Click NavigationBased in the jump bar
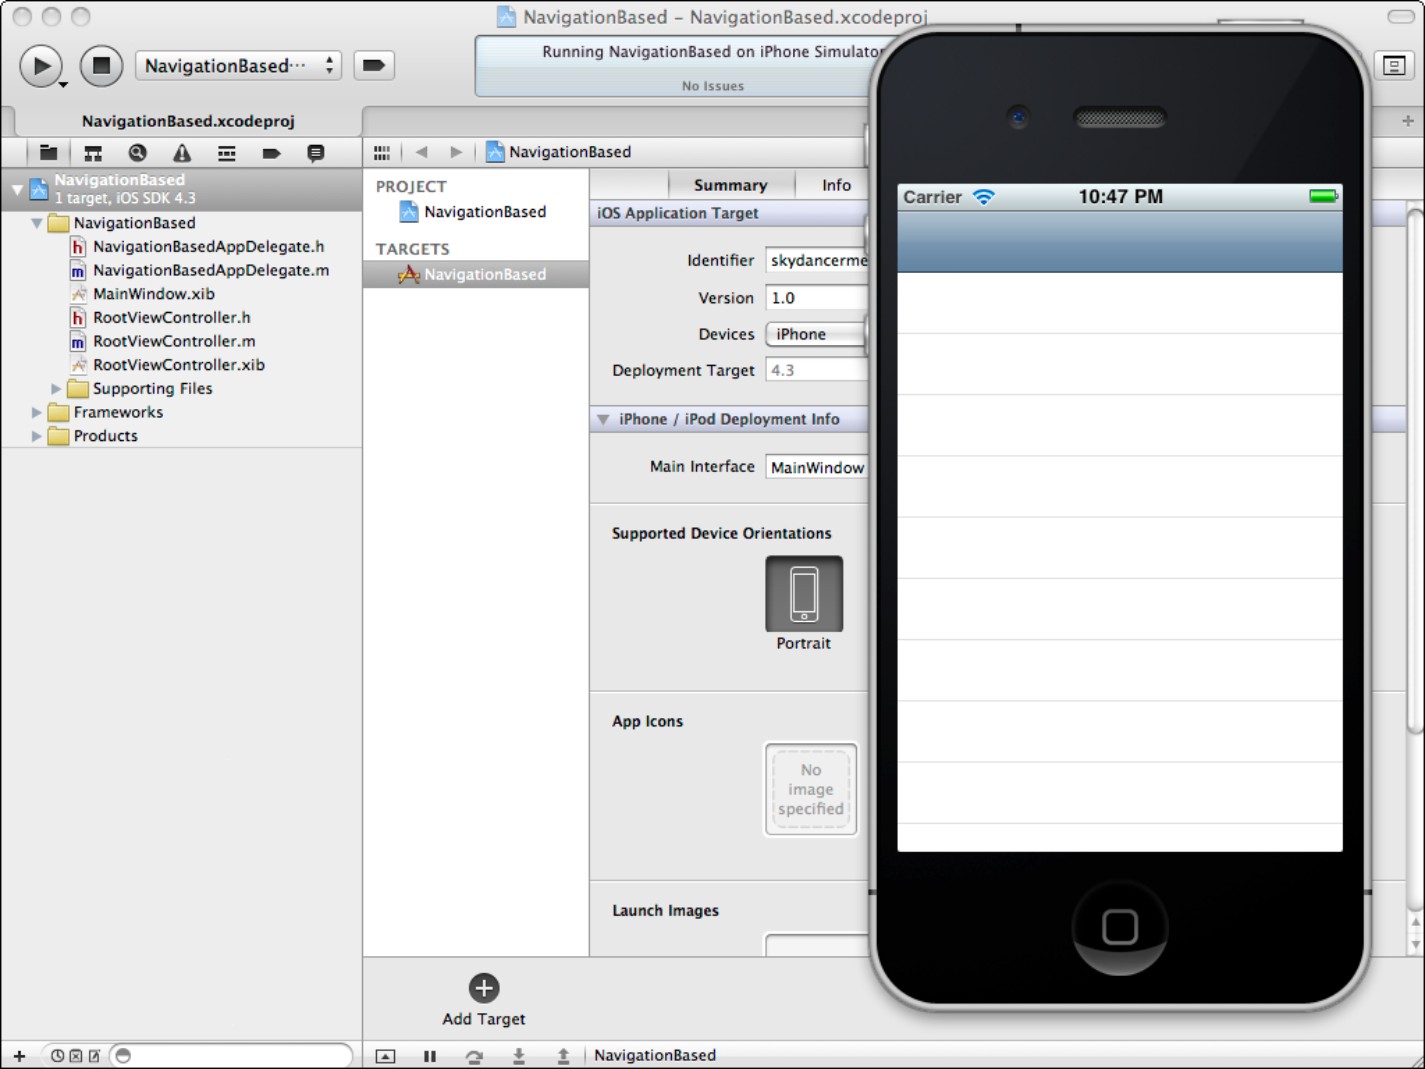Image resolution: width=1425 pixels, height=1069 pixels. click(559, 152)
